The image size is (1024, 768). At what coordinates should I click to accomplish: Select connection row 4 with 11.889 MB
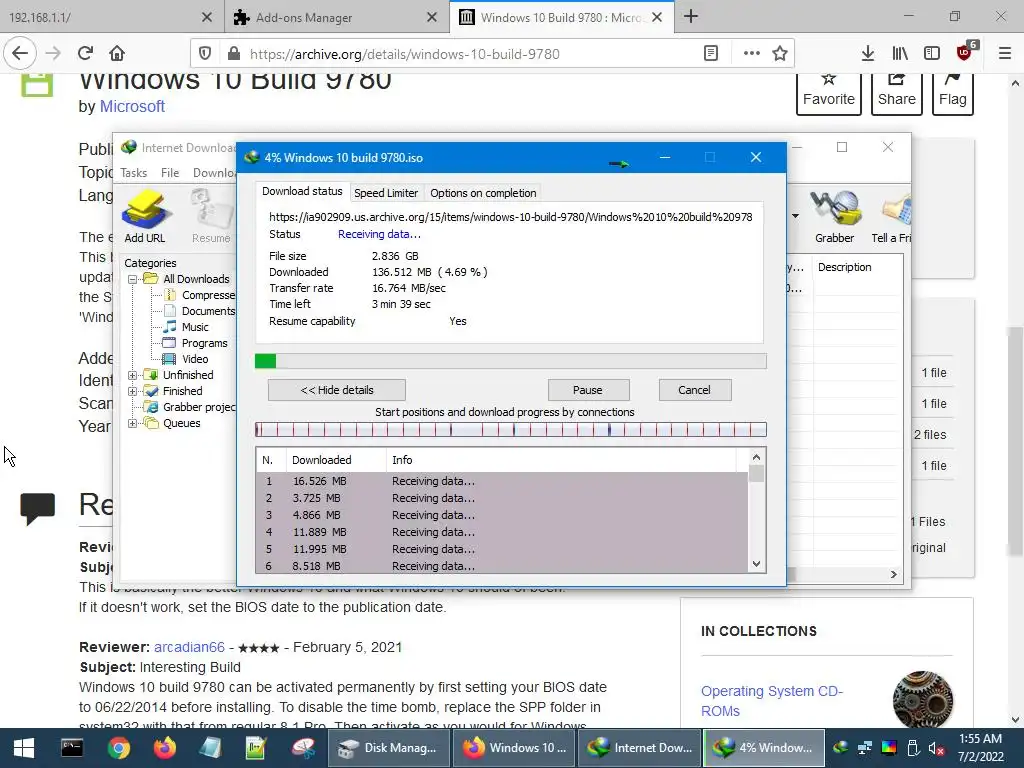tap(502, 532)
